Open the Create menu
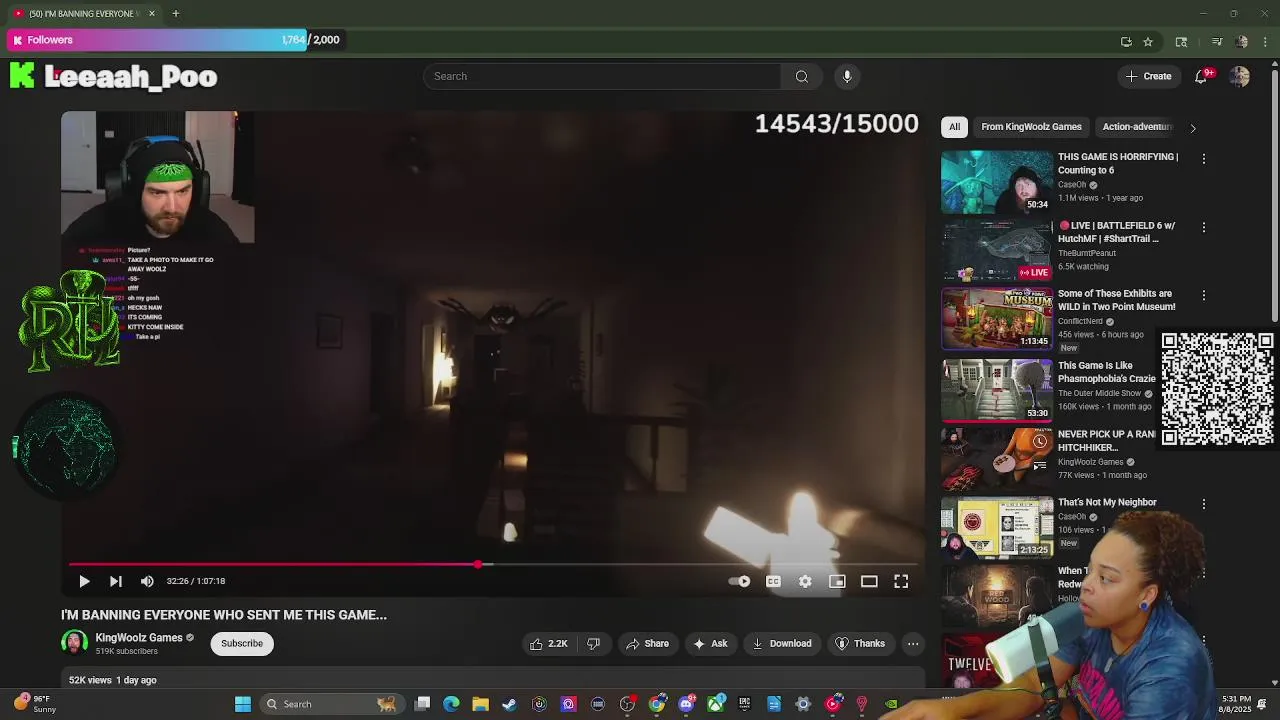The height and width of the screenshot is (720, 1280). (1148, 76)
